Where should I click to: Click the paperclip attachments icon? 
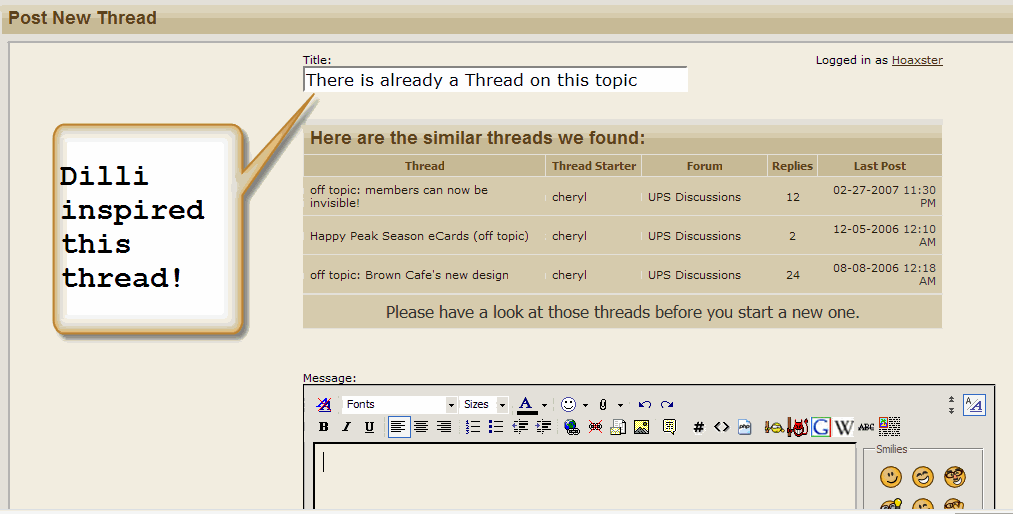click(x=603, y=404)
